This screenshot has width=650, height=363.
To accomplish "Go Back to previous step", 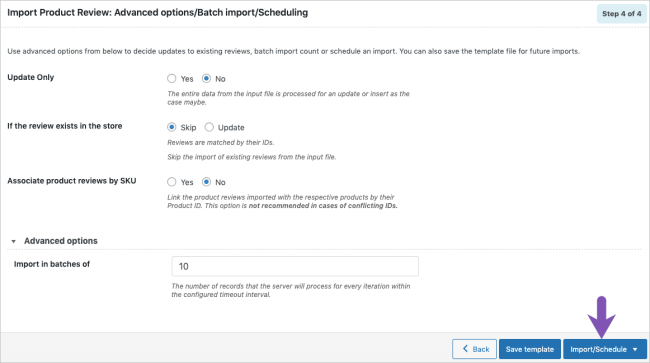I will (x=474, y=349).
